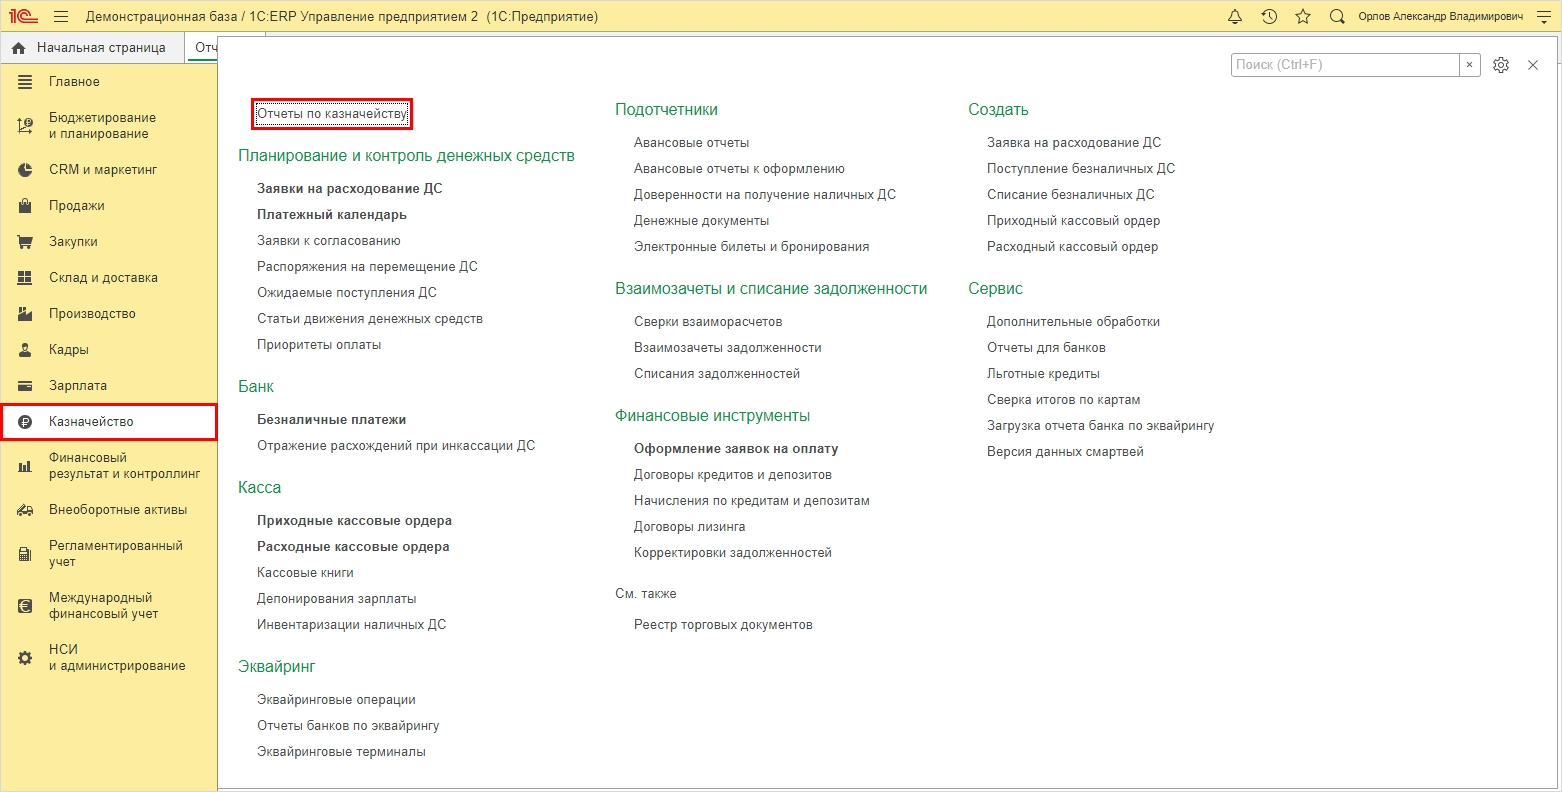Open notifications bell
1562x792 pixels.
(x=1235, y=16)
